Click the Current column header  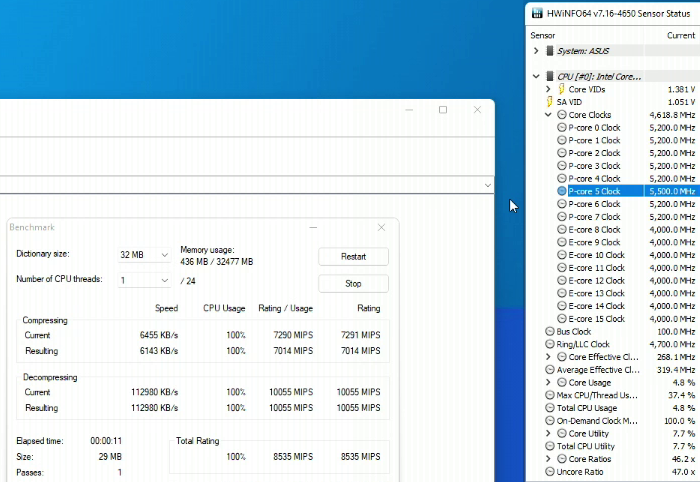point(680,35)
